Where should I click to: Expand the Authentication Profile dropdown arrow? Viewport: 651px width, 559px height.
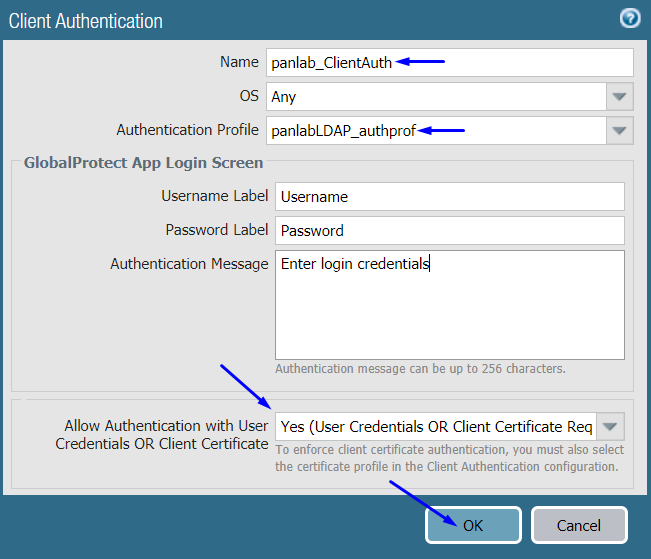[619, 130]
